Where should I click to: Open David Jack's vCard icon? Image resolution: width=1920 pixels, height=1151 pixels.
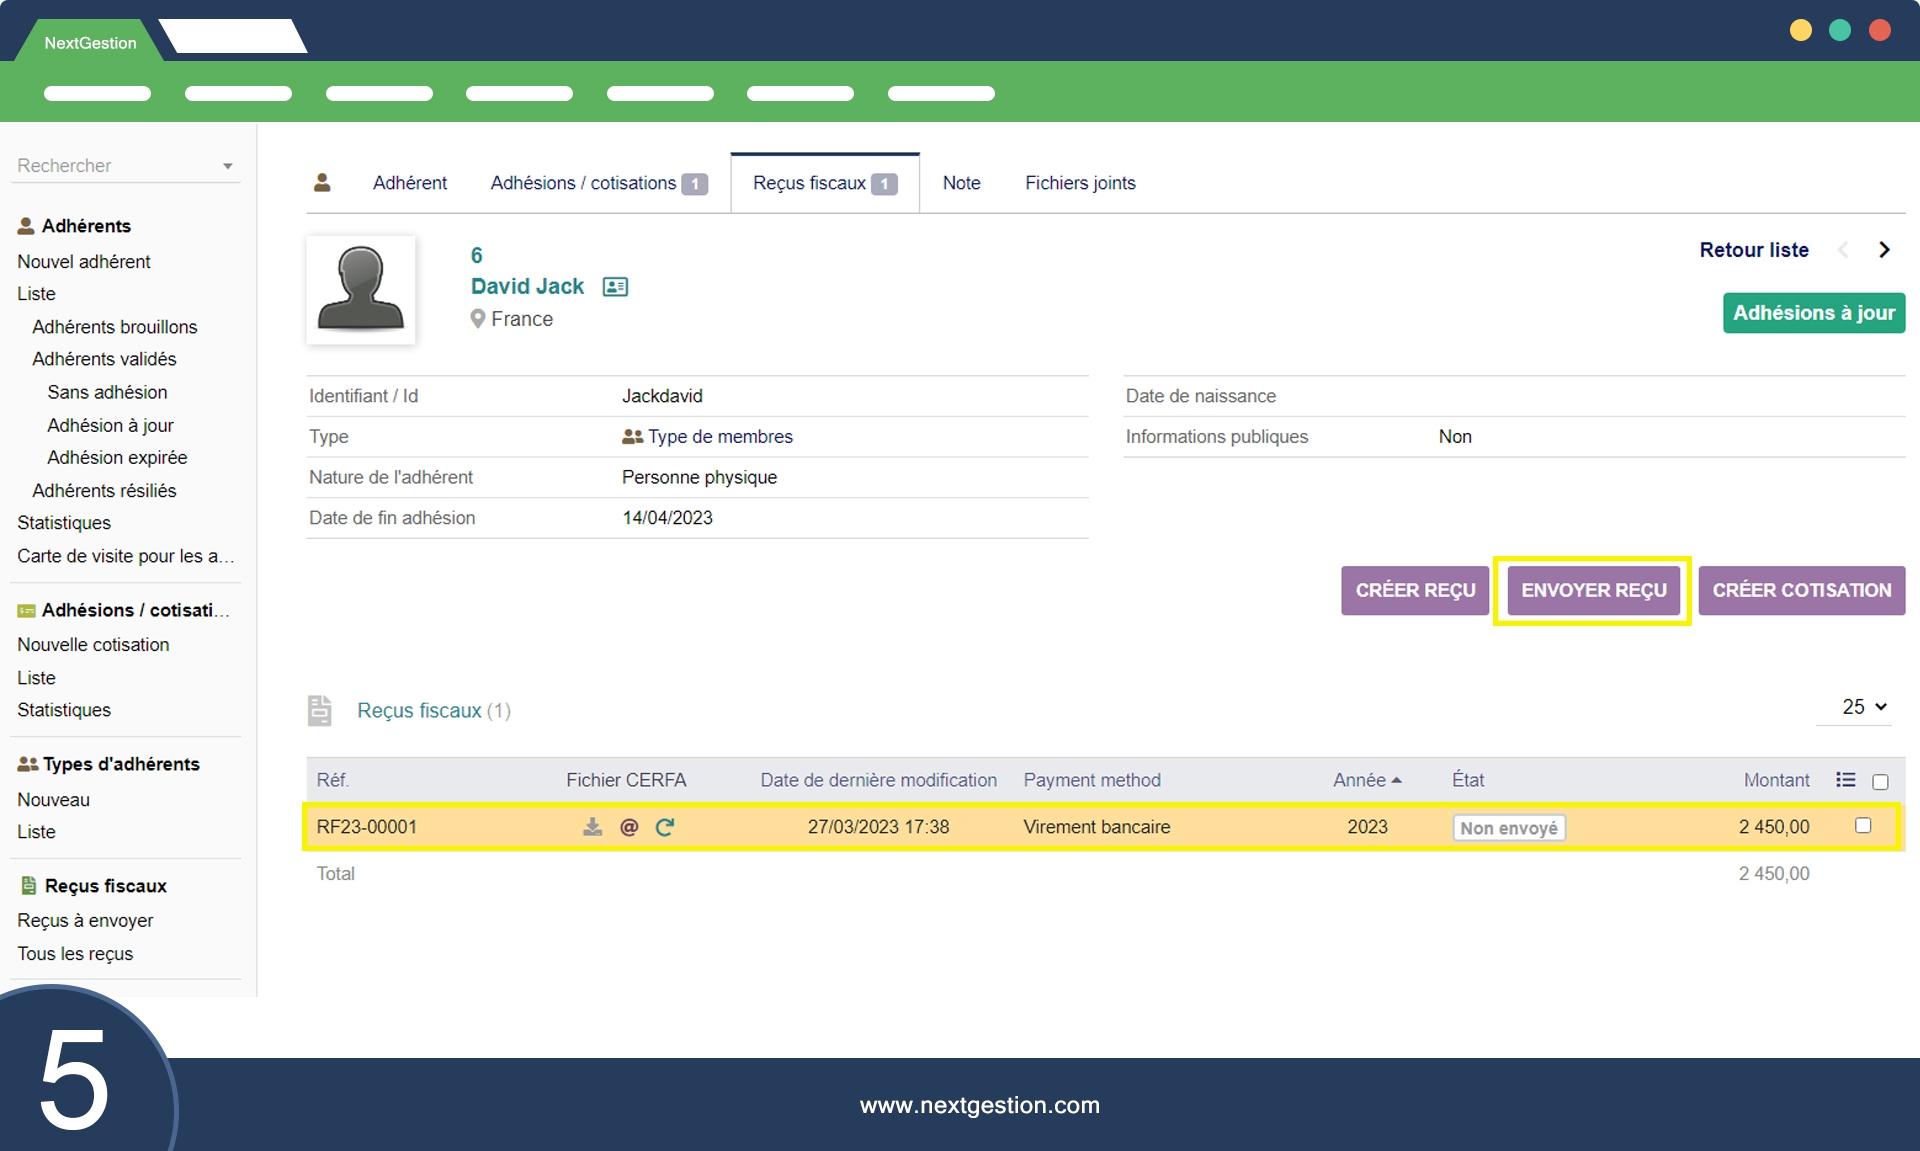(x=615, y=287)
